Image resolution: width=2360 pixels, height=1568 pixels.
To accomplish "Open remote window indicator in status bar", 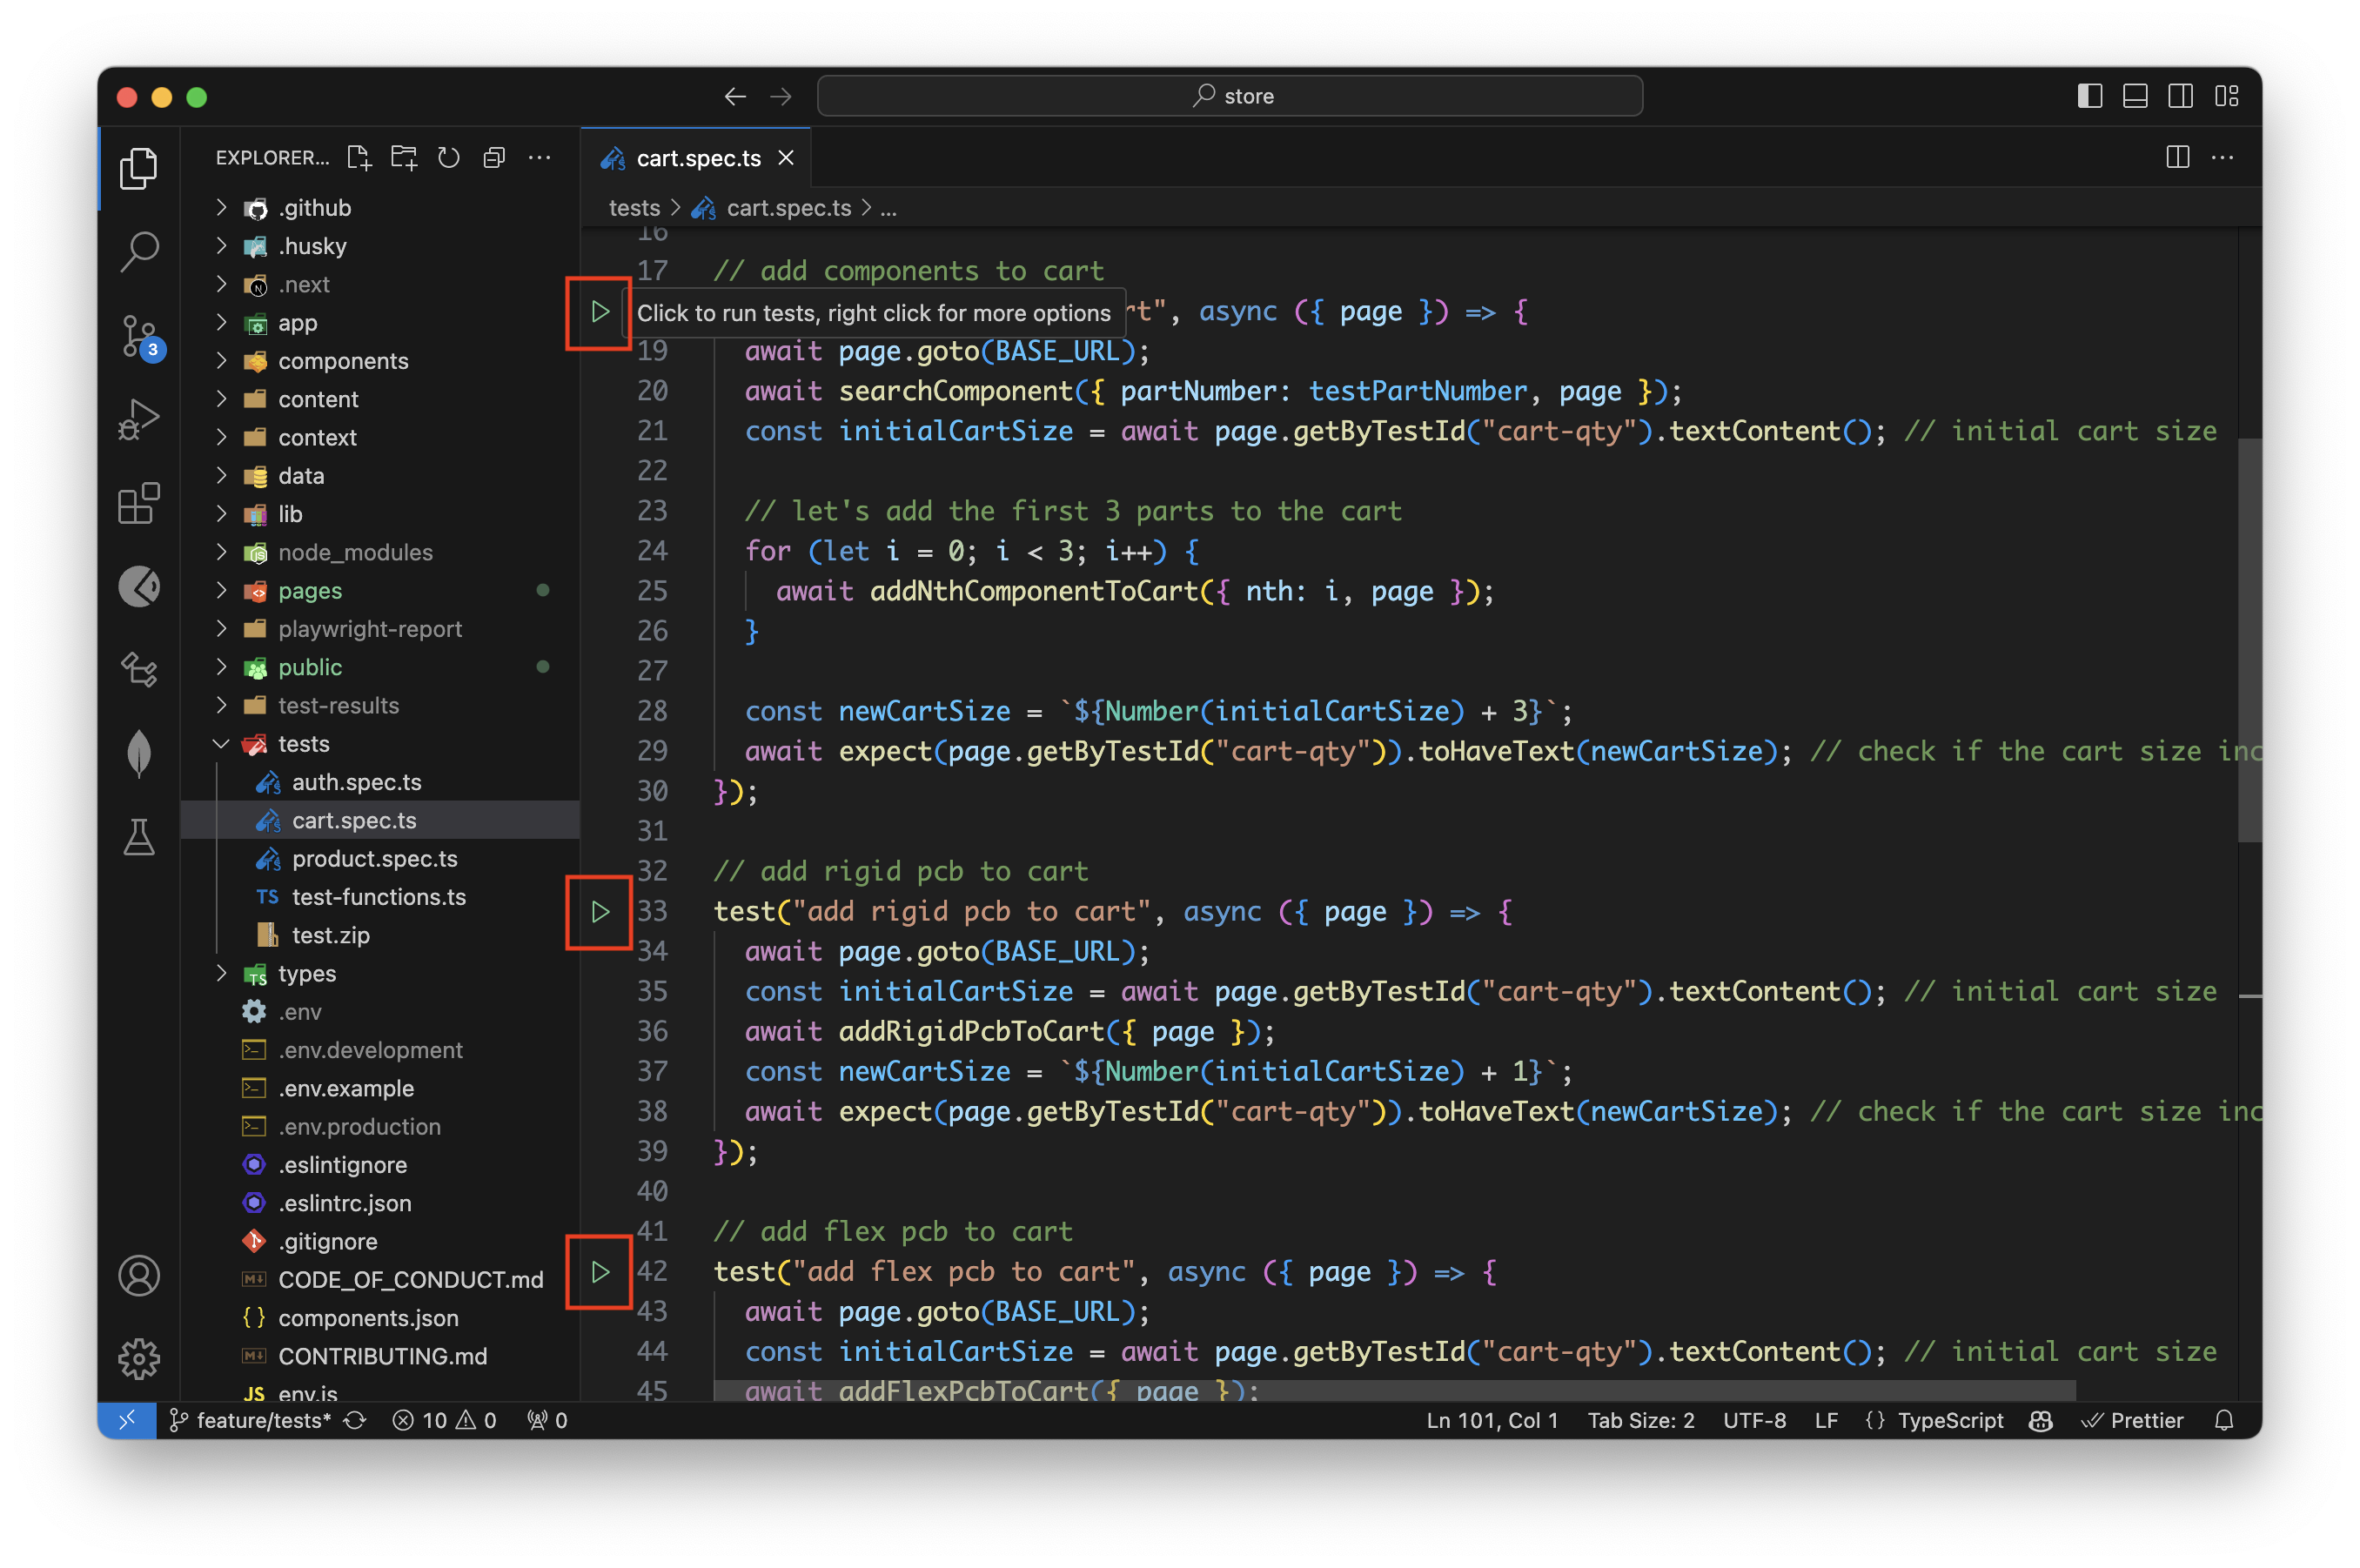I will coord(127,1420).
